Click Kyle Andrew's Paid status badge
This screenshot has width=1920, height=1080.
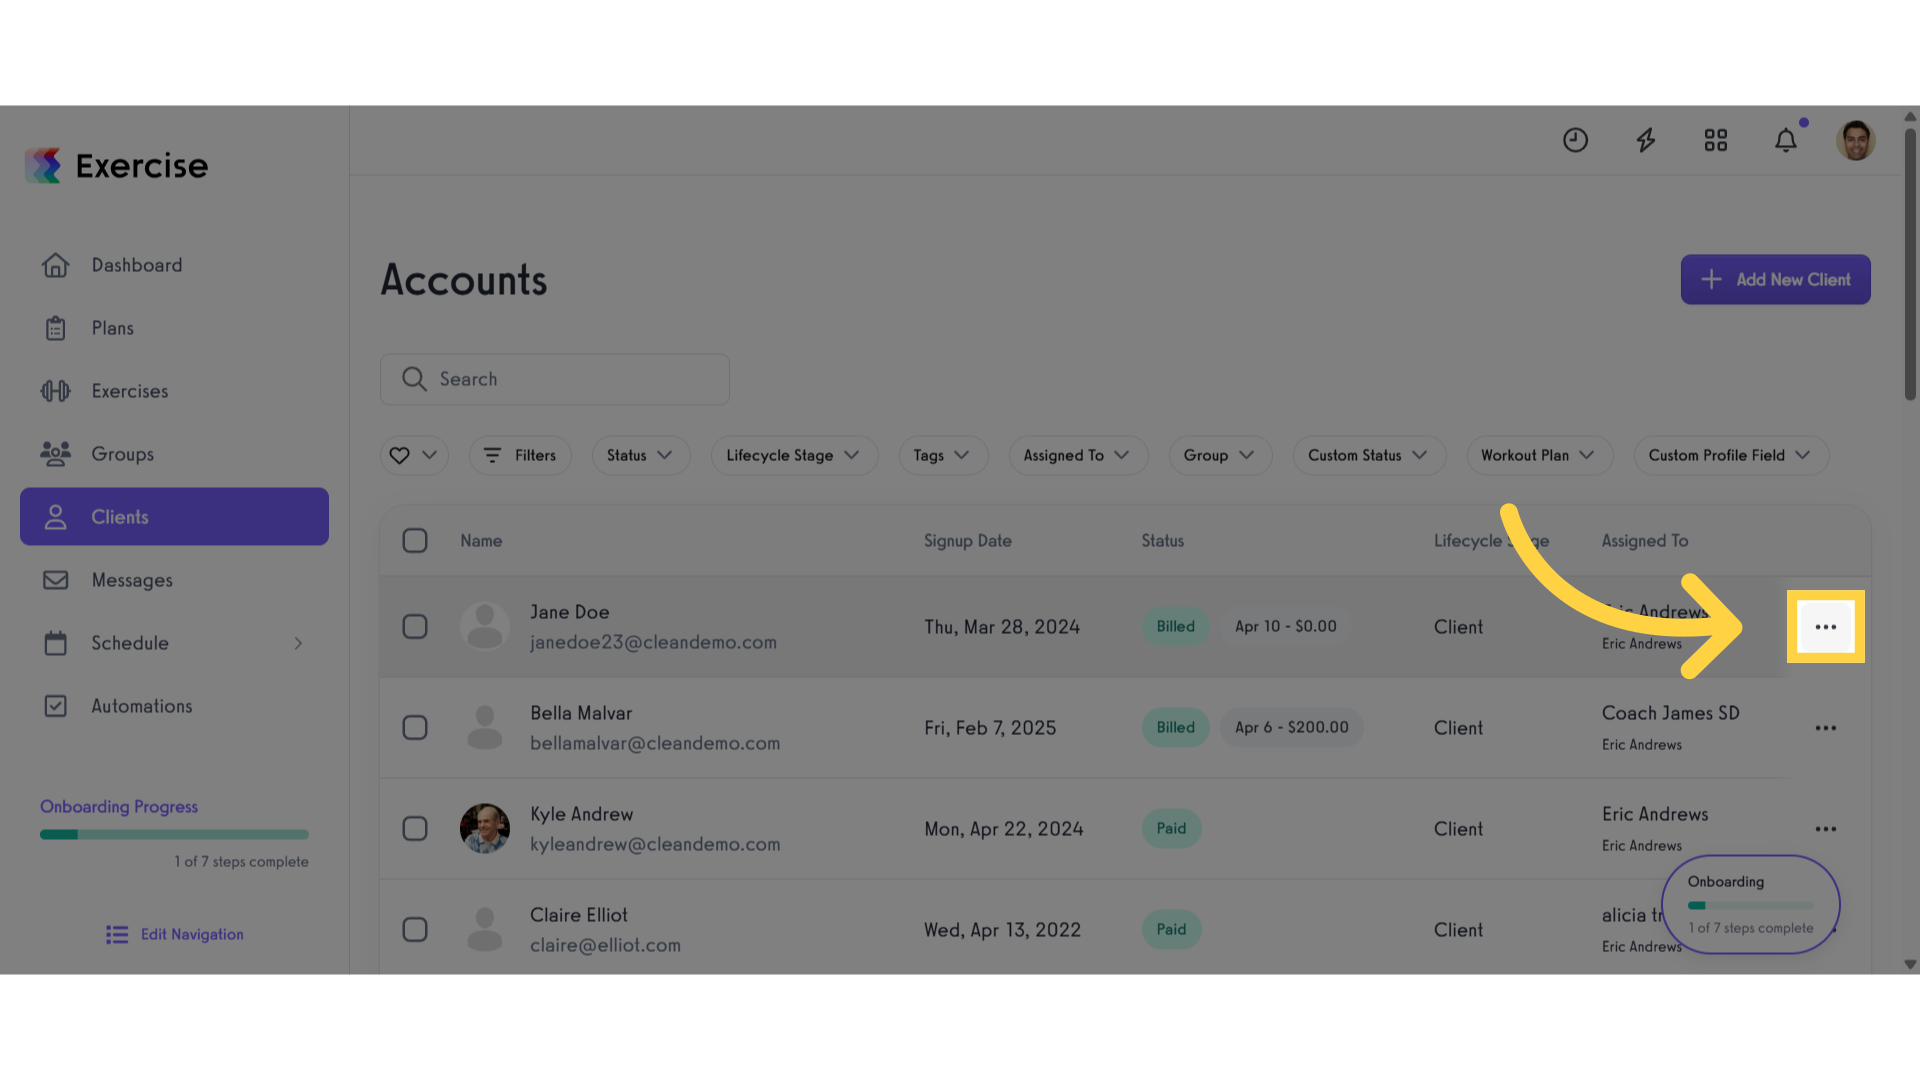(1171, 829)
